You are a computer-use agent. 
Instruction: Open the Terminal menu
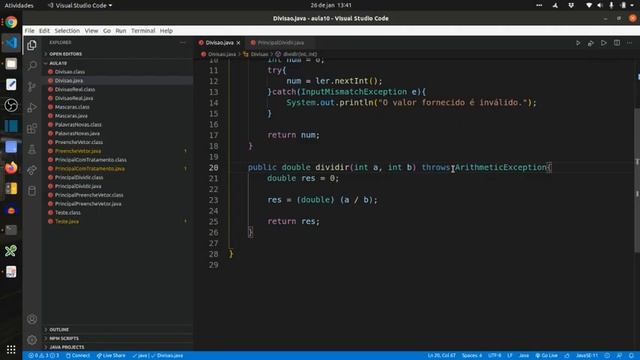pos(143,31)
